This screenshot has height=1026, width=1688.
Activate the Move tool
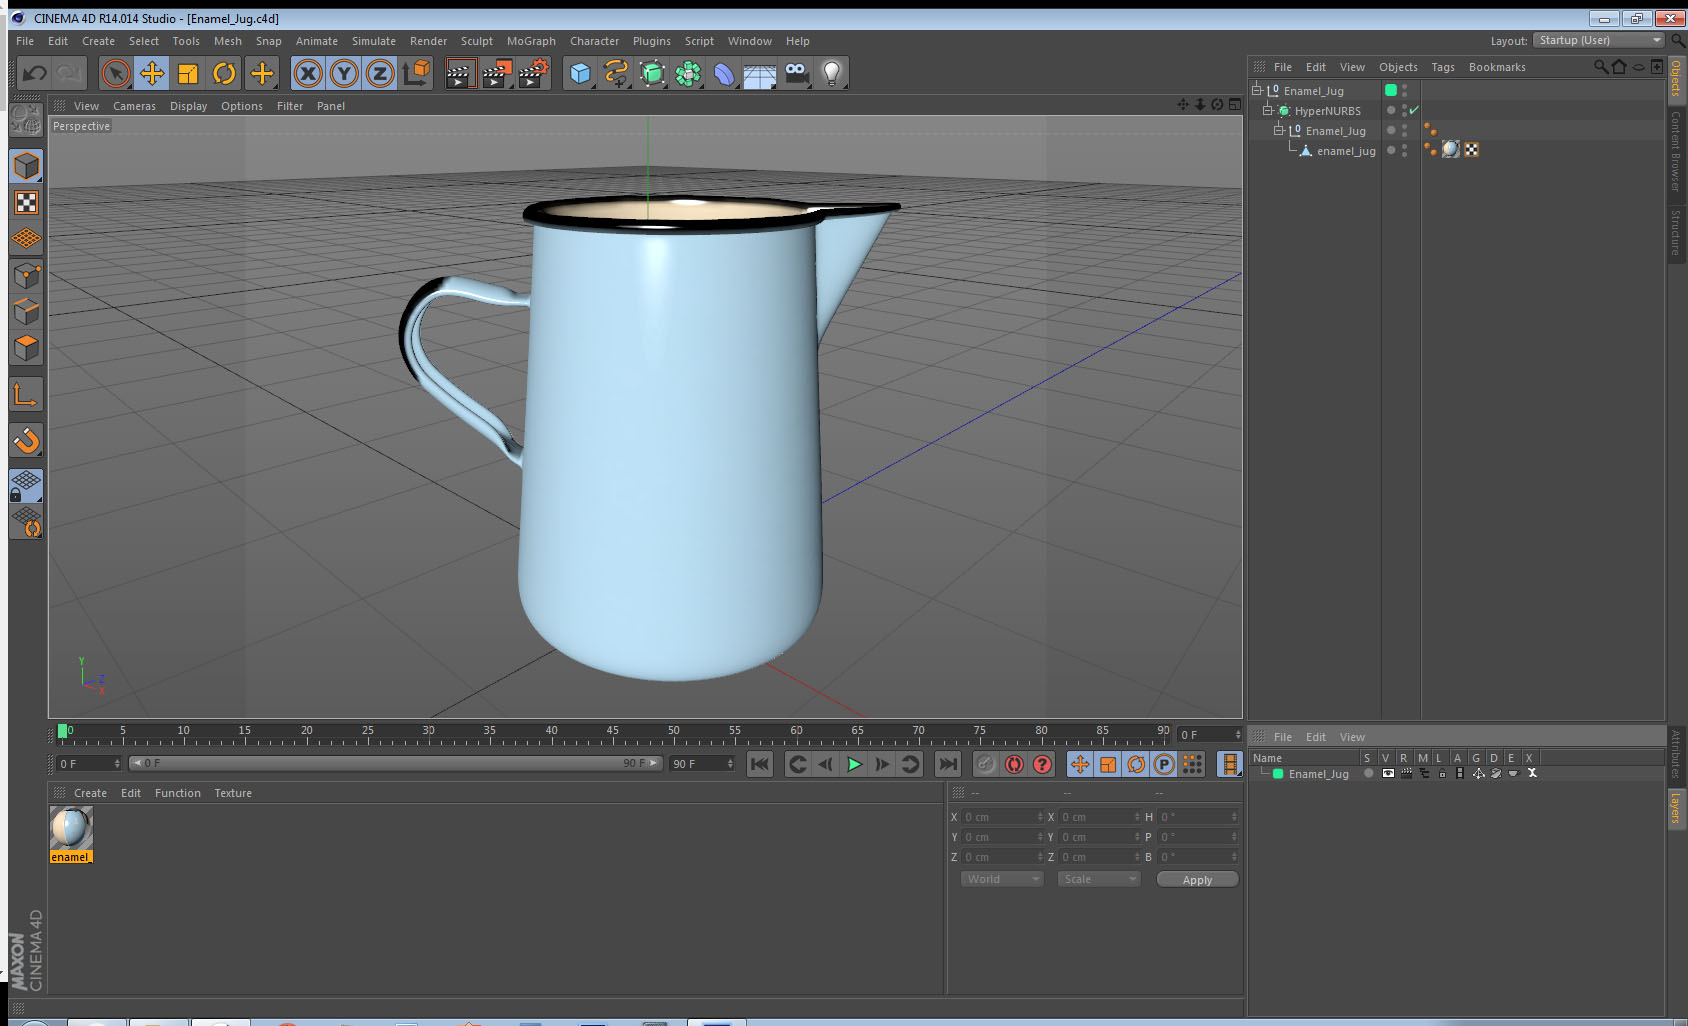pos(152,73)
